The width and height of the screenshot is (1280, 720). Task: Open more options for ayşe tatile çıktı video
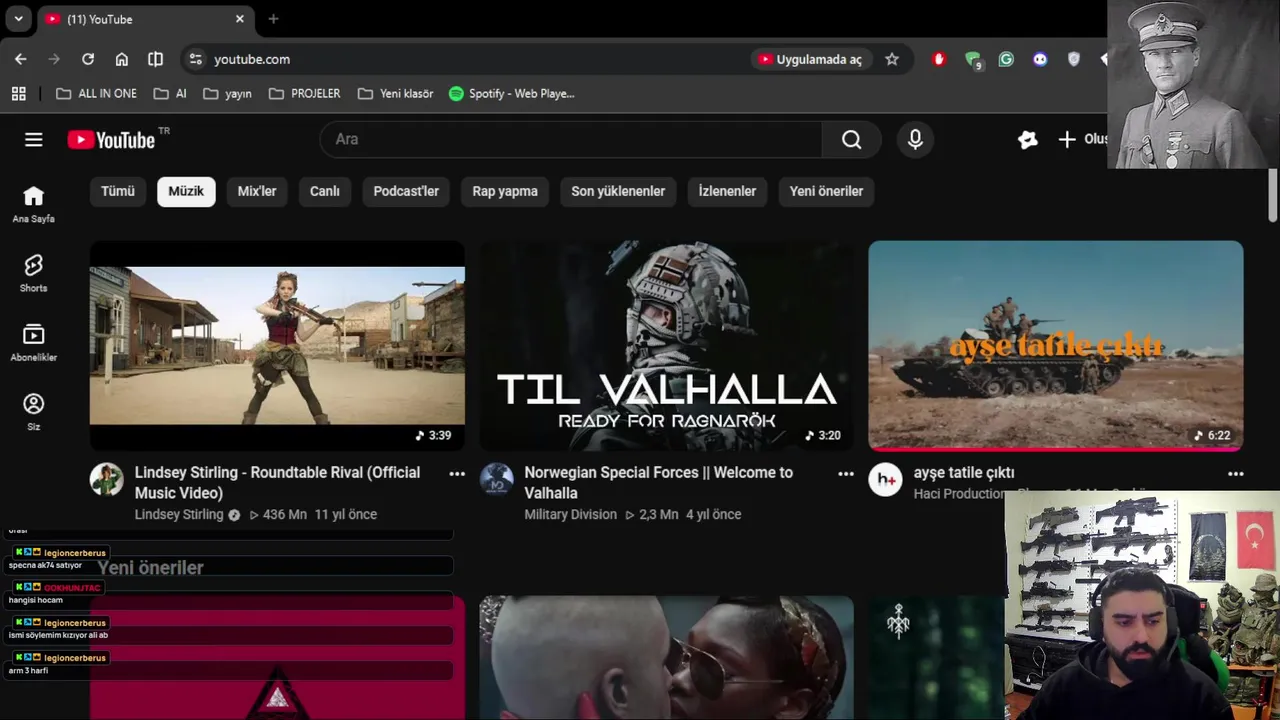[x=1236, y=474]
